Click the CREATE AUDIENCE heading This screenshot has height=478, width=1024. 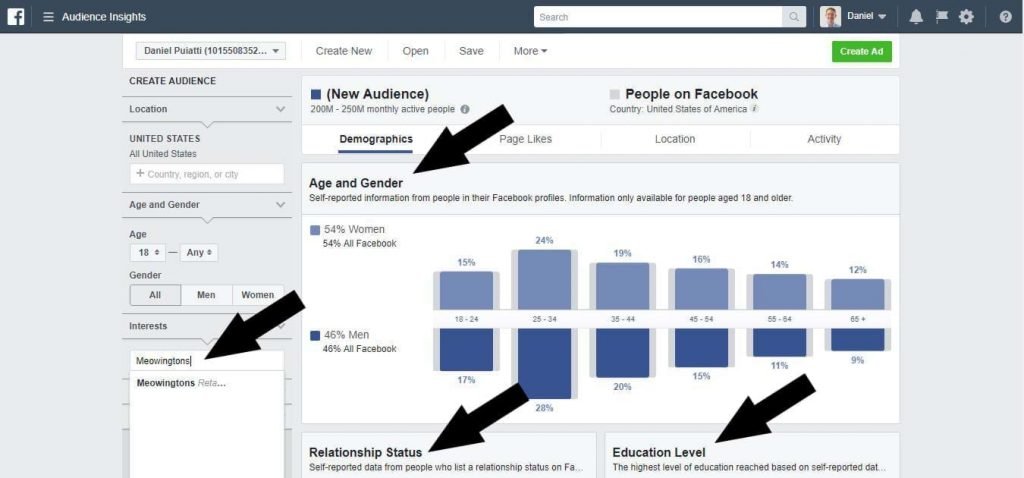[172, 81]
